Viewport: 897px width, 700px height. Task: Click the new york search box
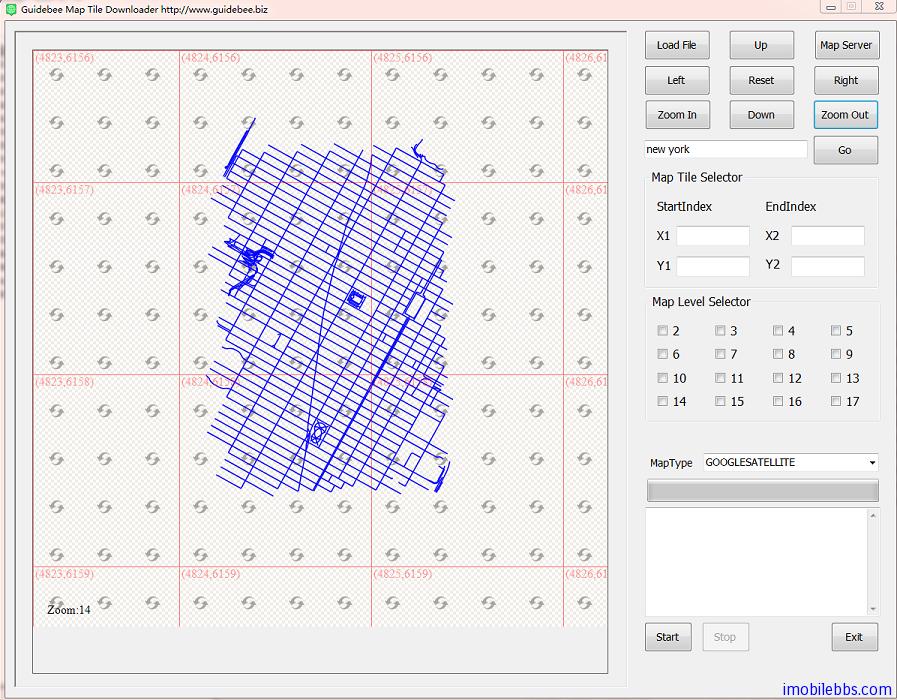click(x=726, y=149)
